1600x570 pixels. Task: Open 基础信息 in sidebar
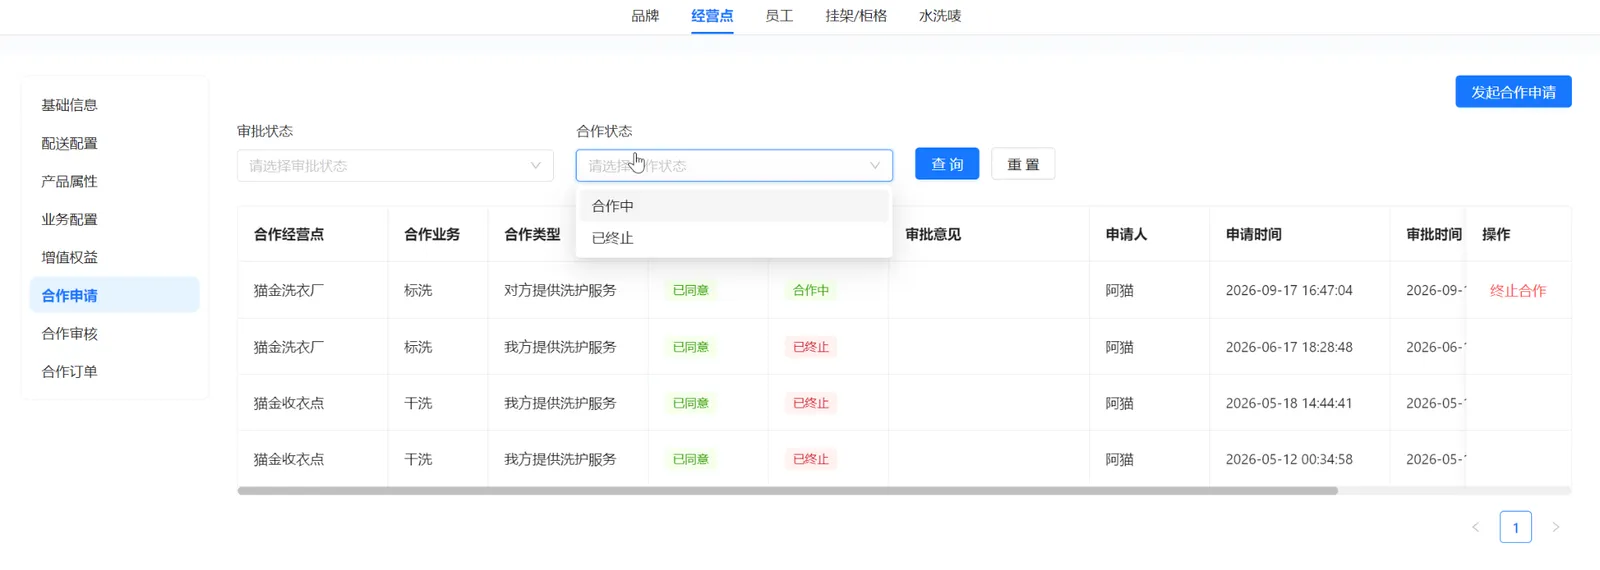(114, 105)
